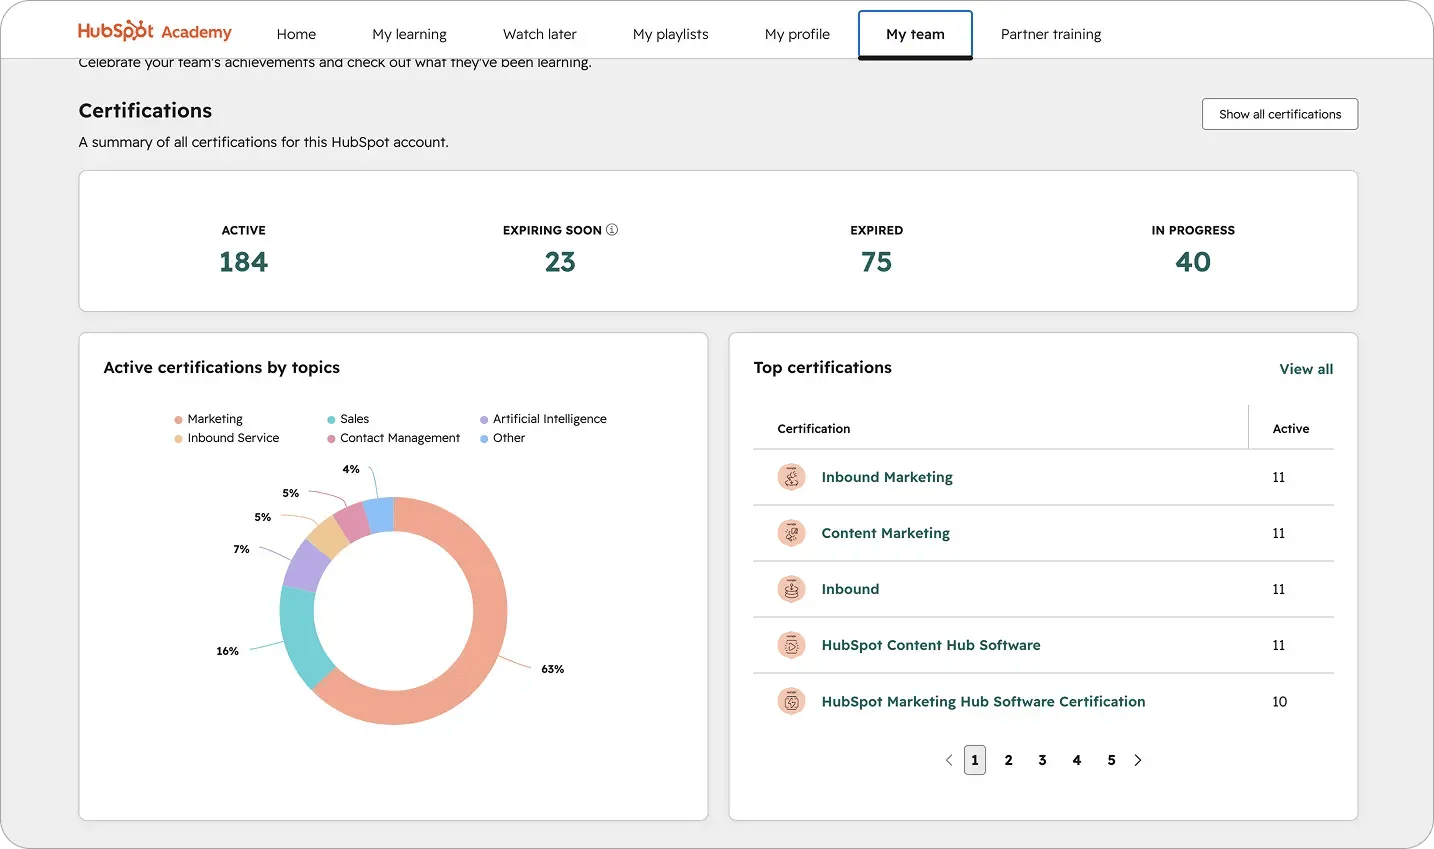Screen dimensions: 1434x849
Task: Click Show all certifications button
Action: coord(1280,114)
